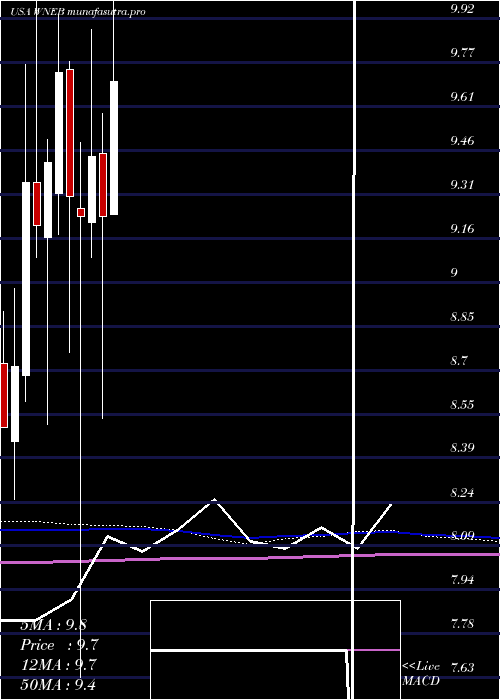Click the 50MA : 9.4 readout
Viewport: 500px width, 700px height.
click(60, 684)
